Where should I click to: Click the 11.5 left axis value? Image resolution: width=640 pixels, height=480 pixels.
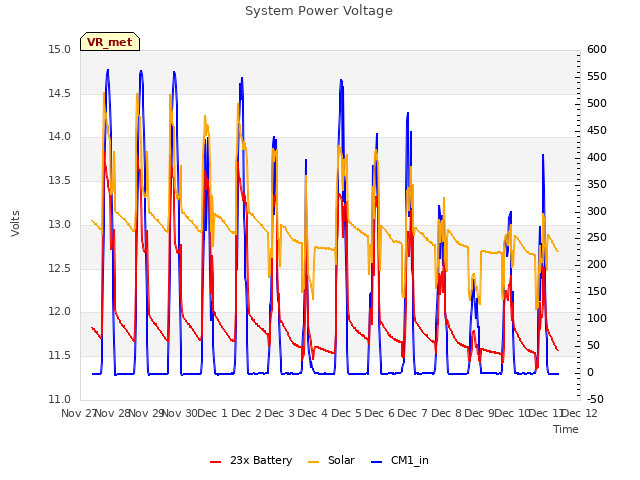click(59, 356)
